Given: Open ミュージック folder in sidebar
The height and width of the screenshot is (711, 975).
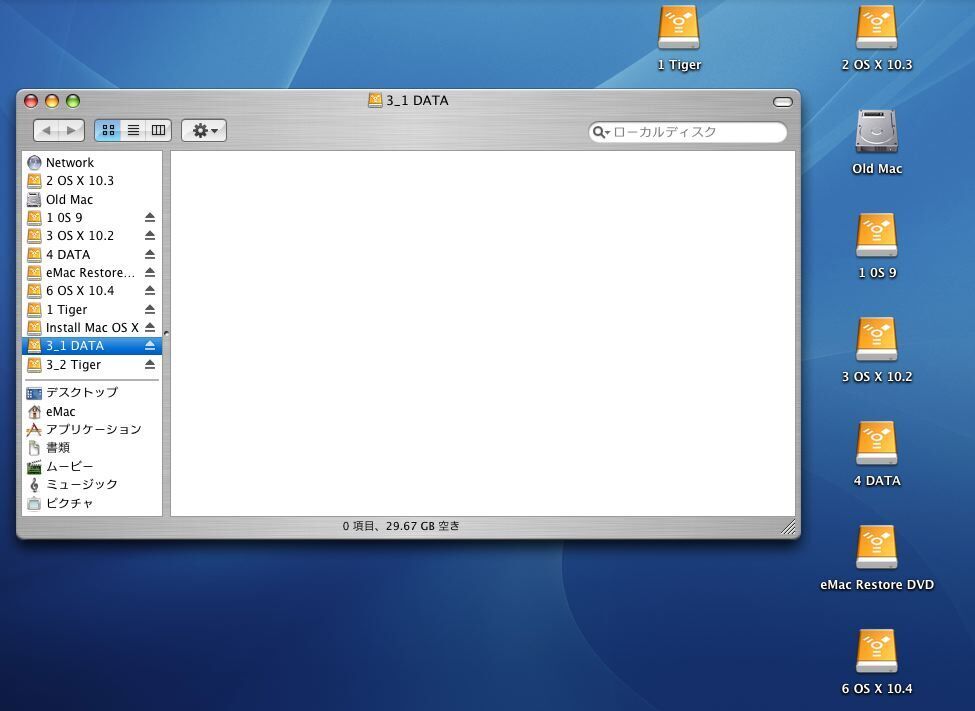Looking at the screenshot, I should [x=81, y=484].
